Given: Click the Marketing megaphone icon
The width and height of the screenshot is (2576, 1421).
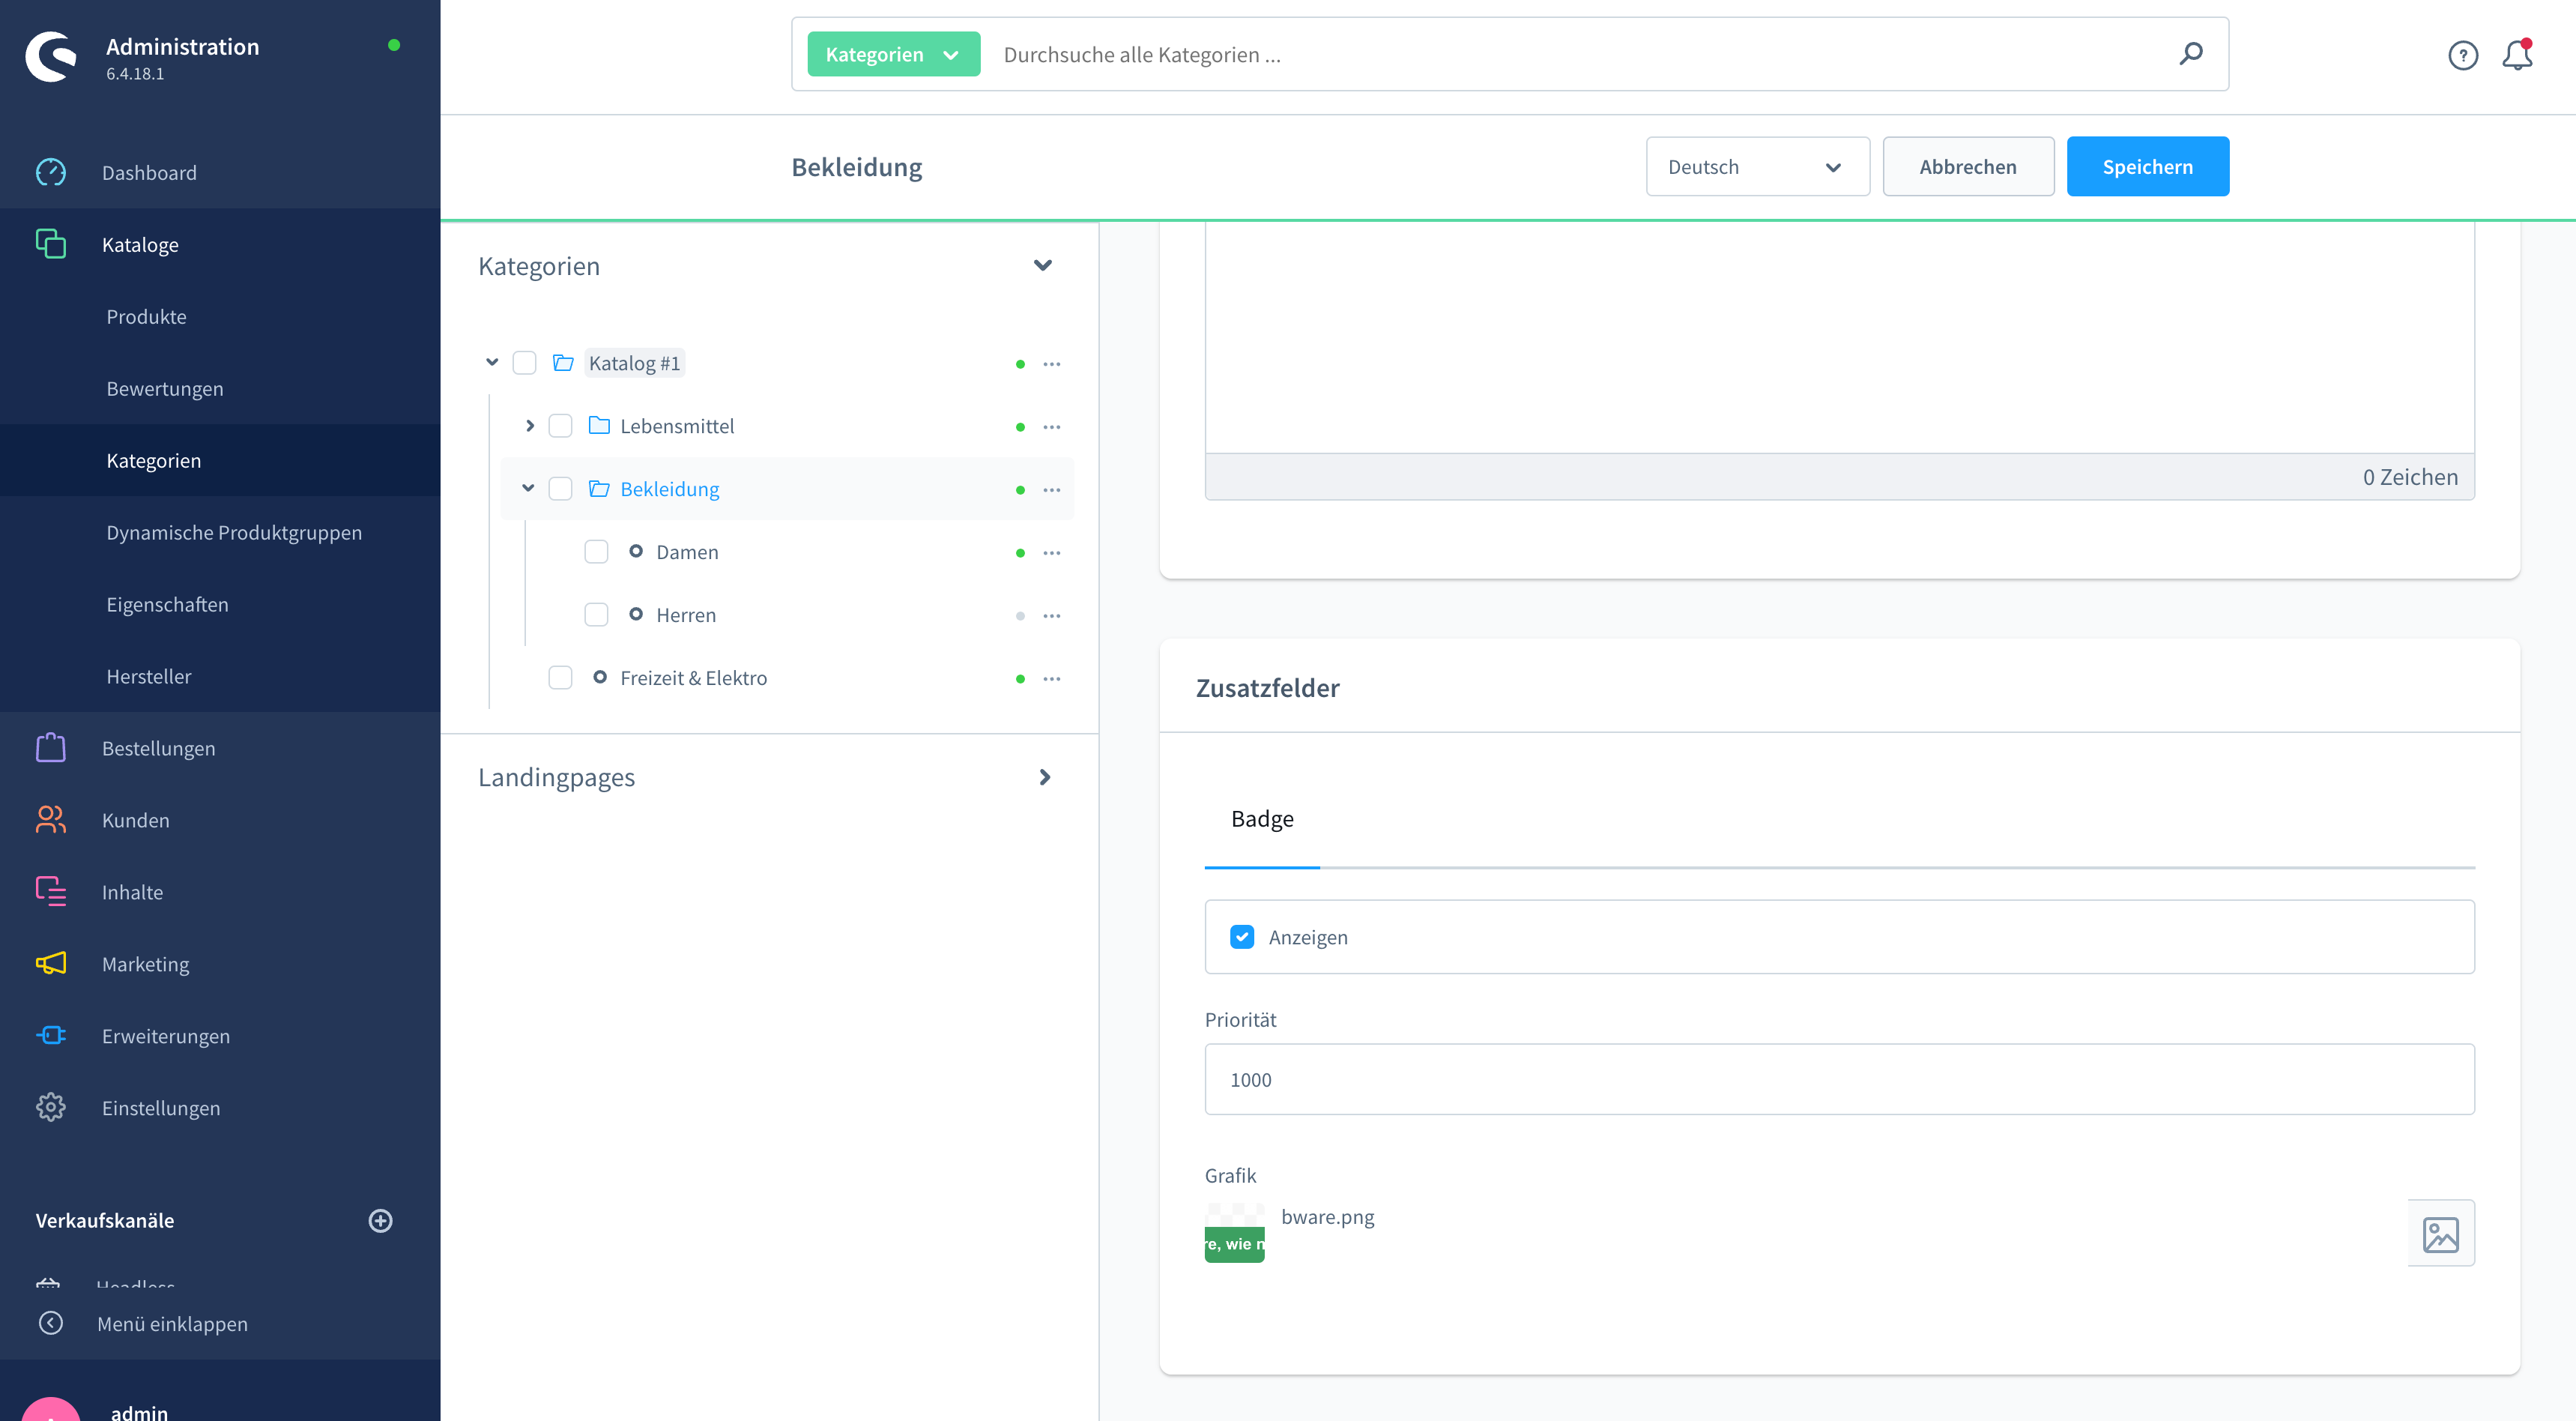Looking at the screenshot, I should tap(51, 964).
